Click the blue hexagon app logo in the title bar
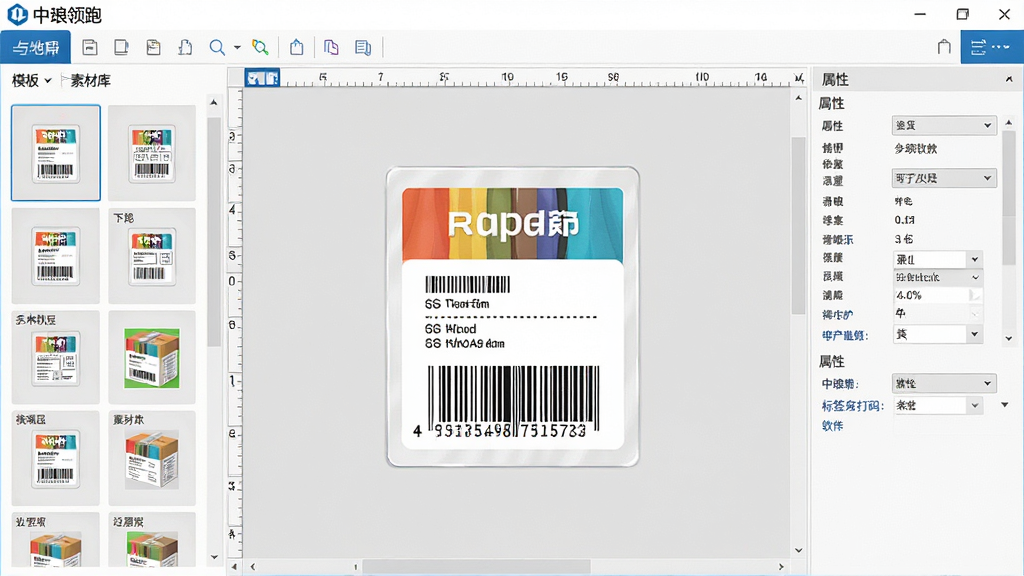 (16, 14)
